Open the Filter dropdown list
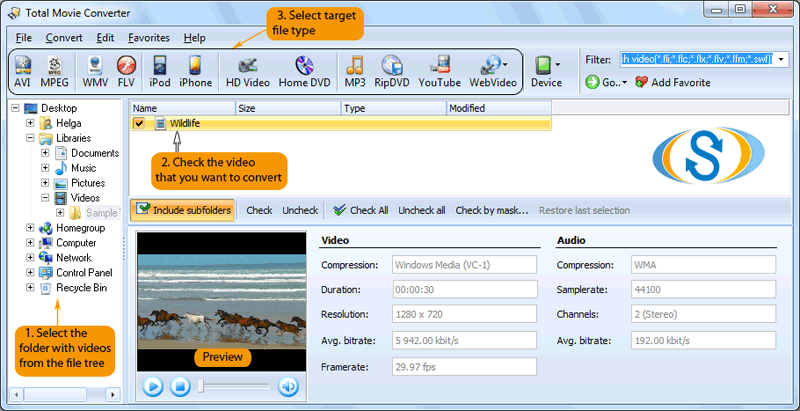 click(782, 60)
